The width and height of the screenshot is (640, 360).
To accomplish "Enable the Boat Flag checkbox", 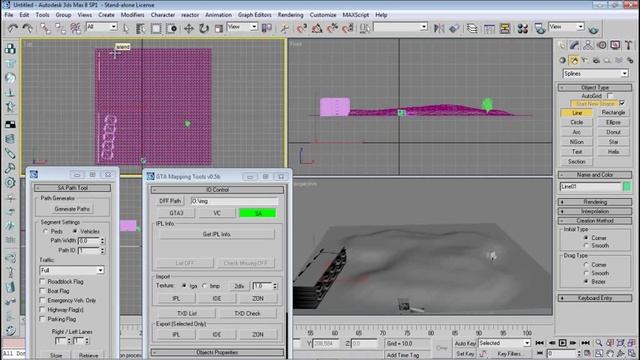I will (42, 291).
